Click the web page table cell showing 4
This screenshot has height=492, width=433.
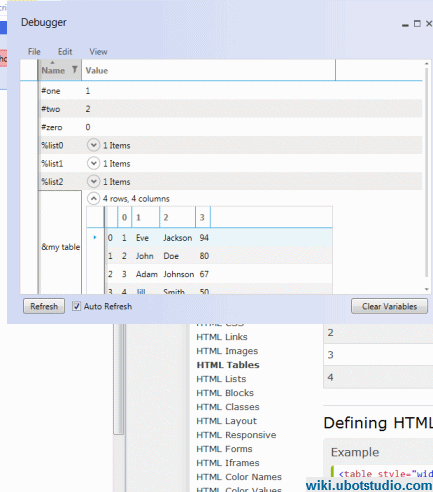click(x=378, y=377)
